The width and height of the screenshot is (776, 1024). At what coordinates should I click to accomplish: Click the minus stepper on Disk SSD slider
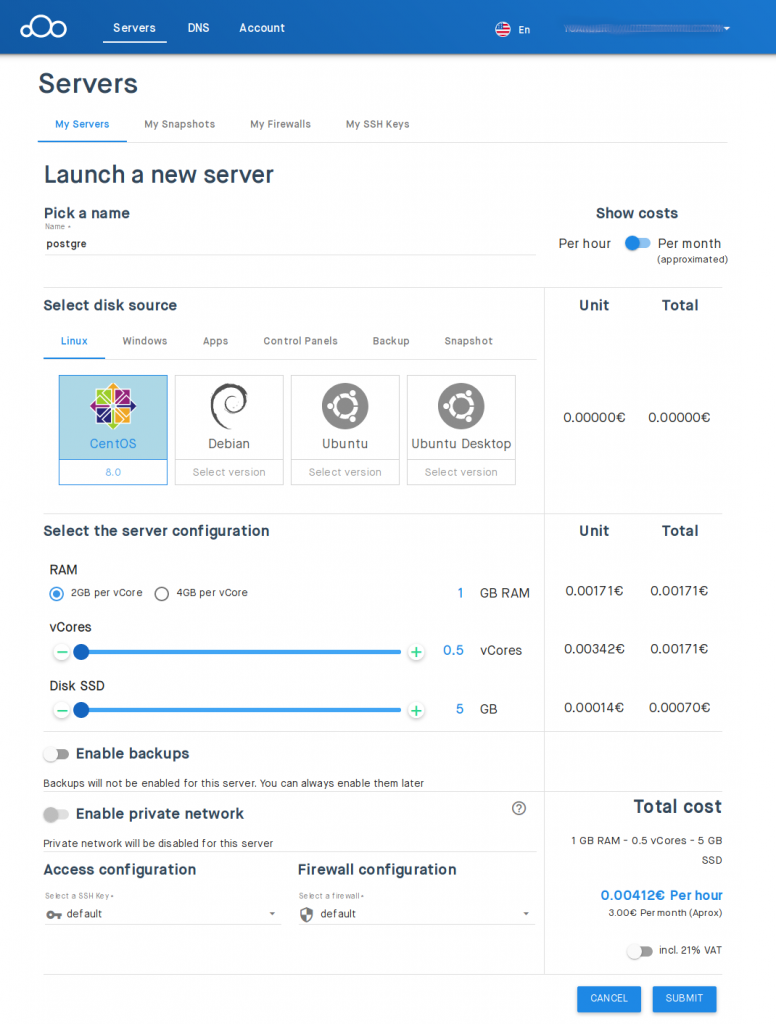61,710
